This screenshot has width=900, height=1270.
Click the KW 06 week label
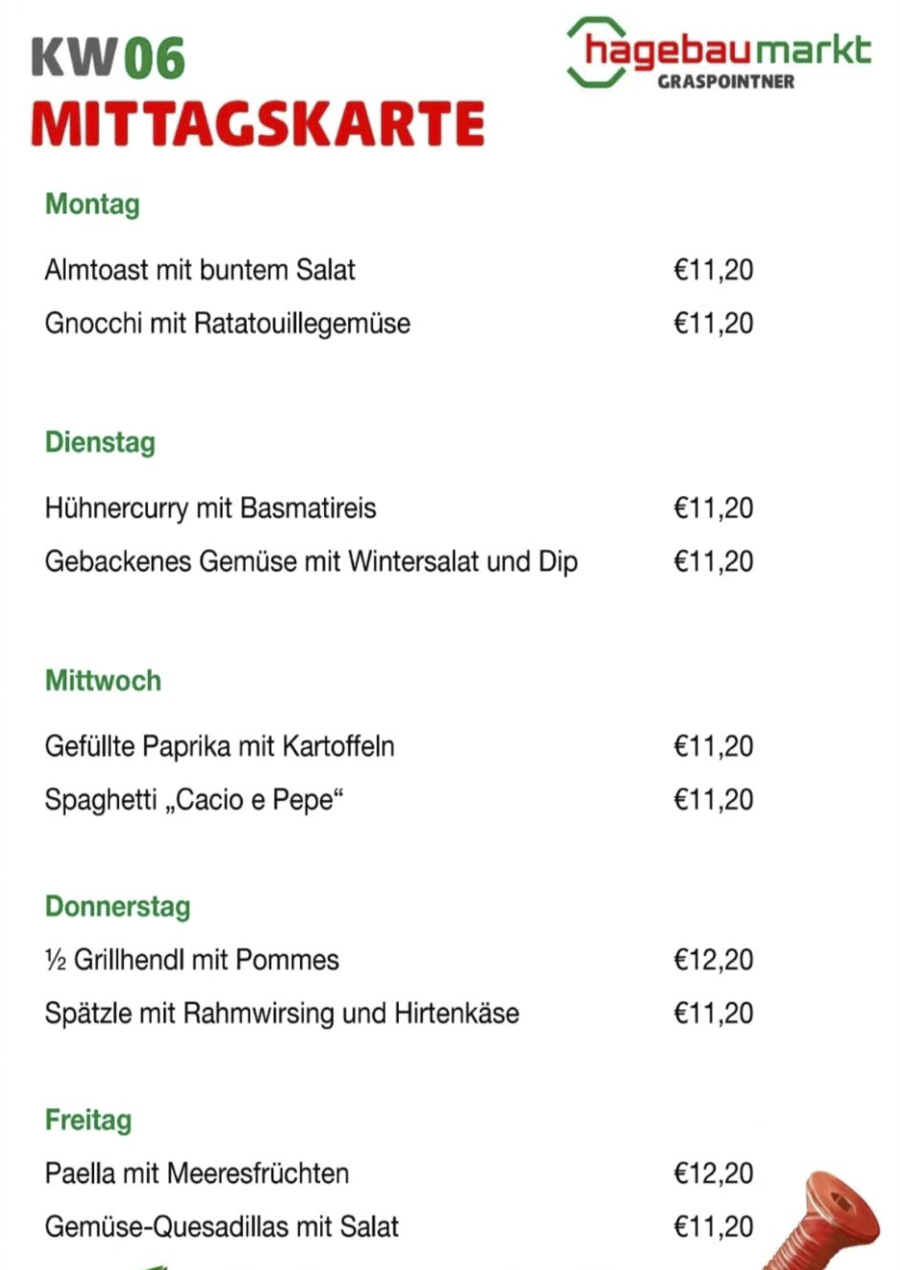[x=108, y=58]
